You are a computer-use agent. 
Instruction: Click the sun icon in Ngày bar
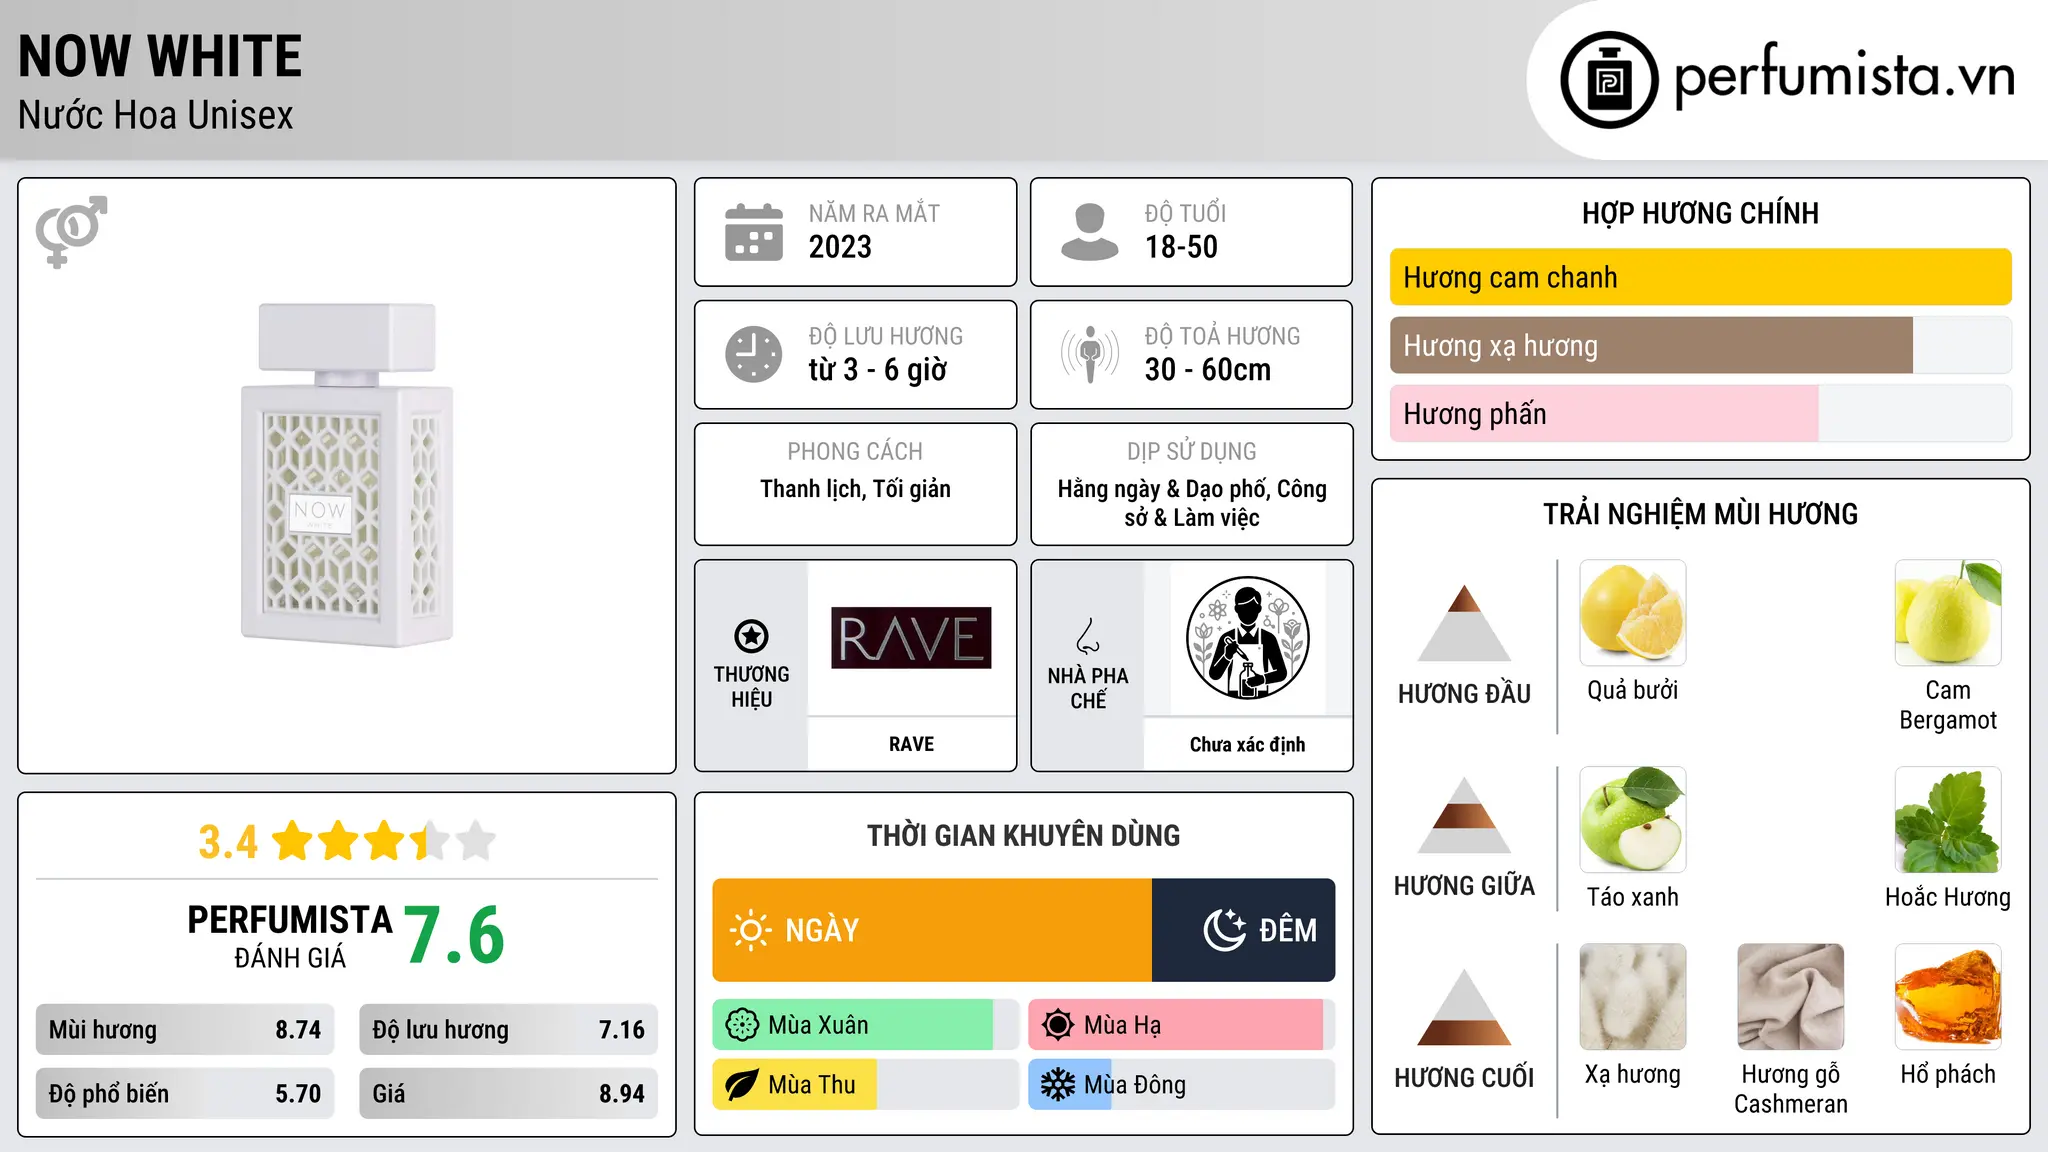pyautogui.click(x=750, y=930)
